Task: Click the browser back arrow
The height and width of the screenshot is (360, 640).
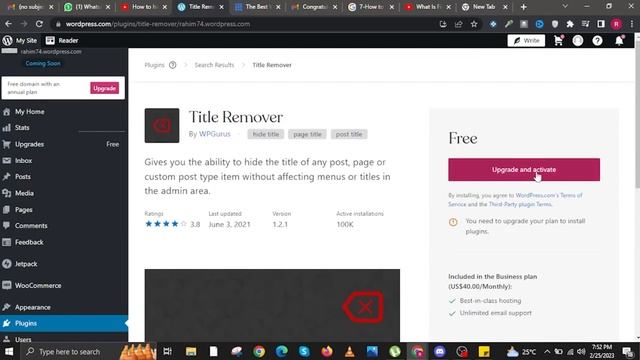Action: tap(9, 24)
